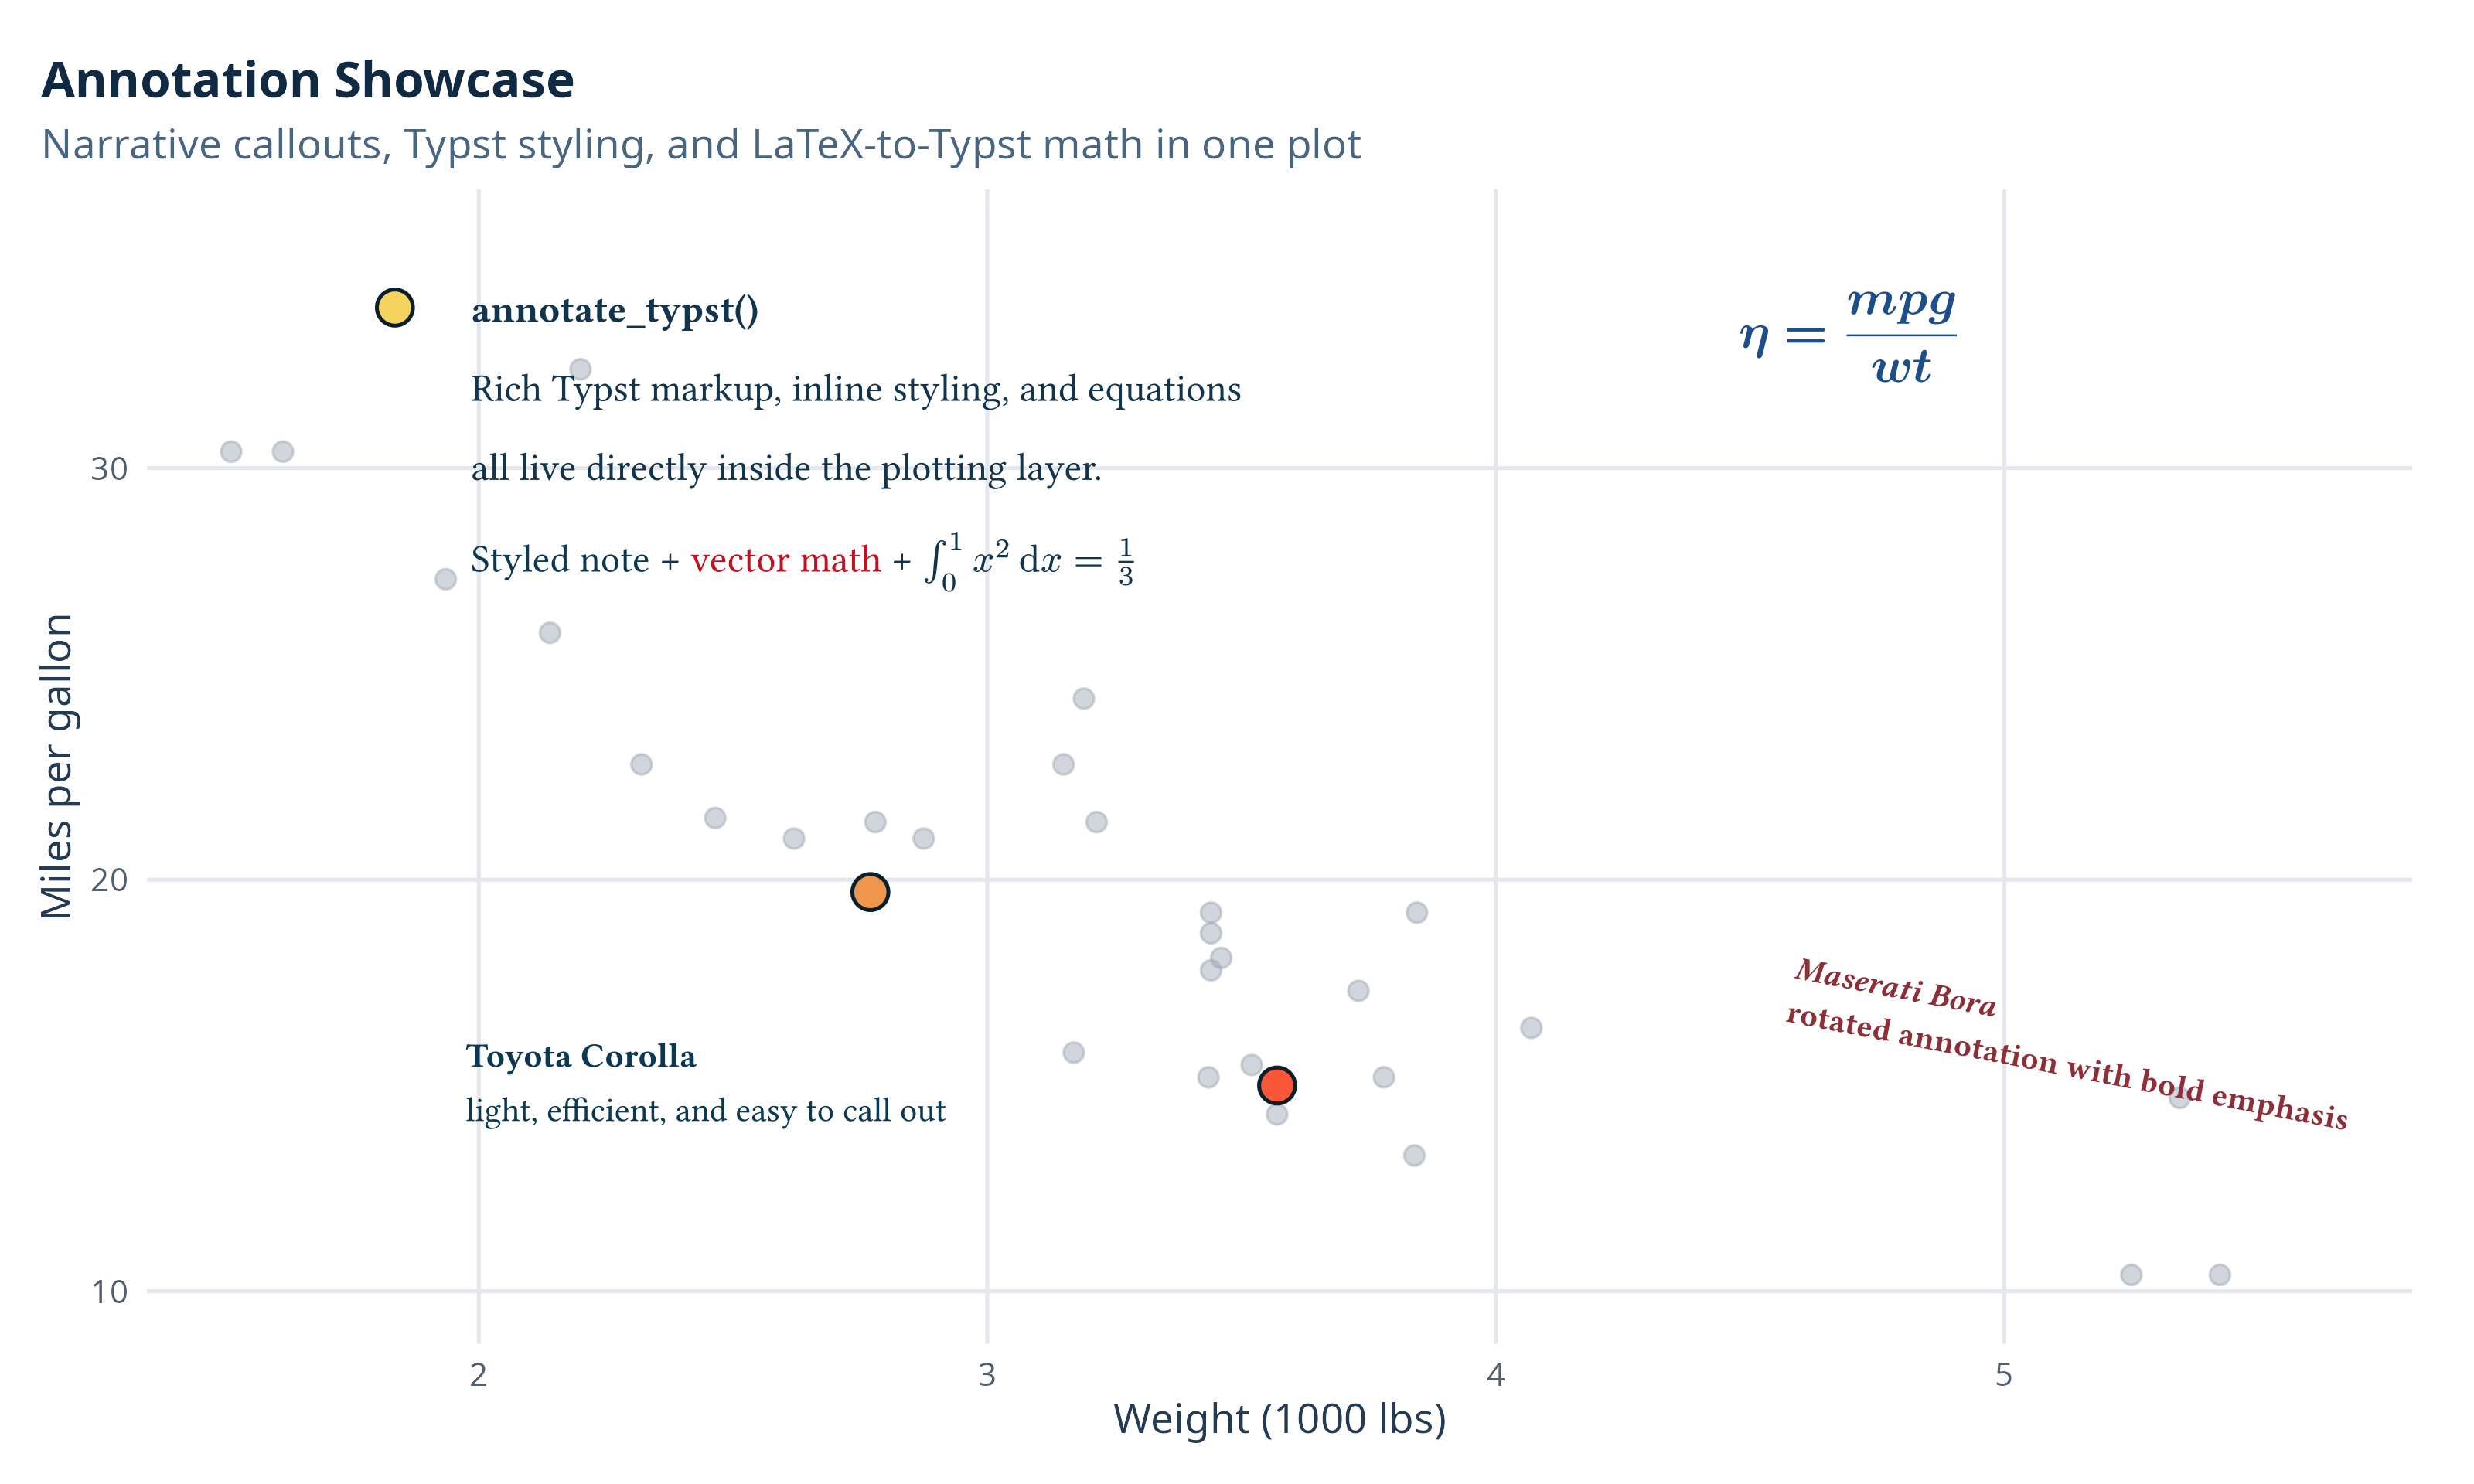The width and height of the screenshot is (2474, 1484).
Task: Select the red highlighted data point
Action: (x=1276, y=1084)
